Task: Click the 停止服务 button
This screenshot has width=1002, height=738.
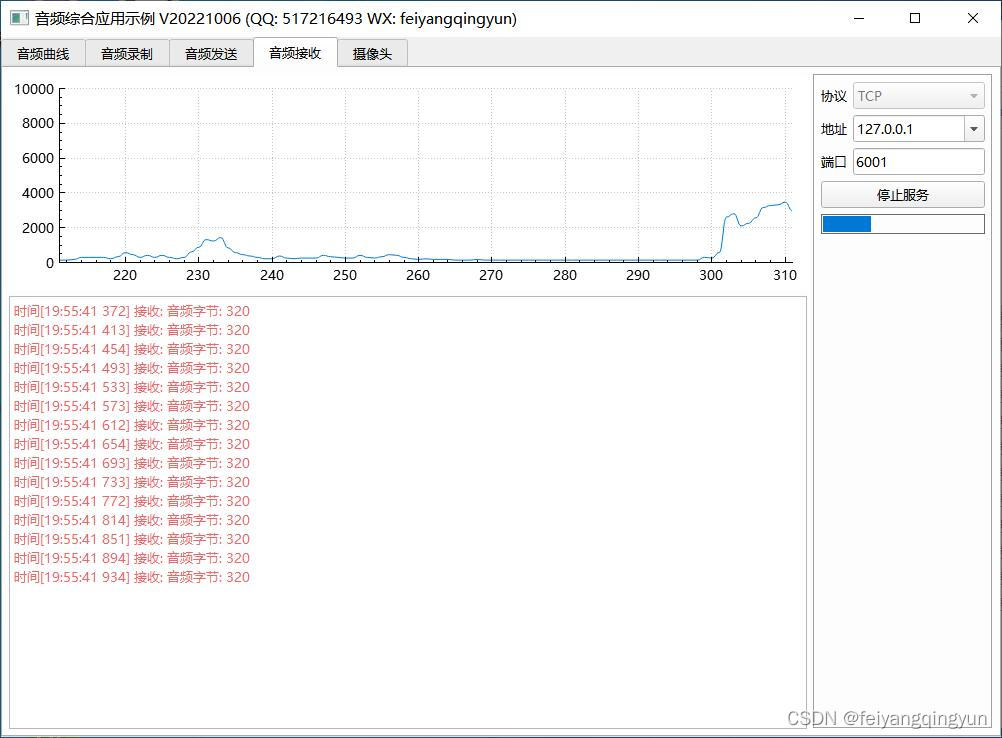Action: (x=902, y=195)
